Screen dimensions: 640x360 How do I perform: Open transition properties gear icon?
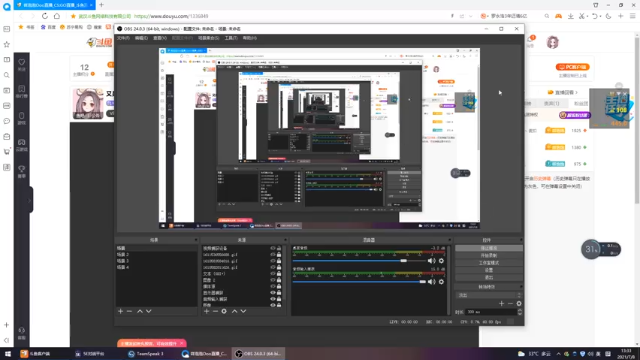(x=519, y=304)
